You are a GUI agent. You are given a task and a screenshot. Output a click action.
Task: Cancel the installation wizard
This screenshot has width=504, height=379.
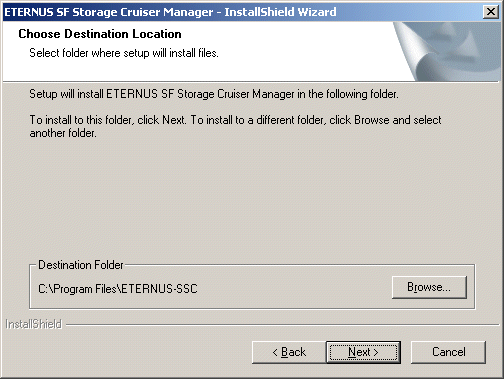(x=448, y=352)
